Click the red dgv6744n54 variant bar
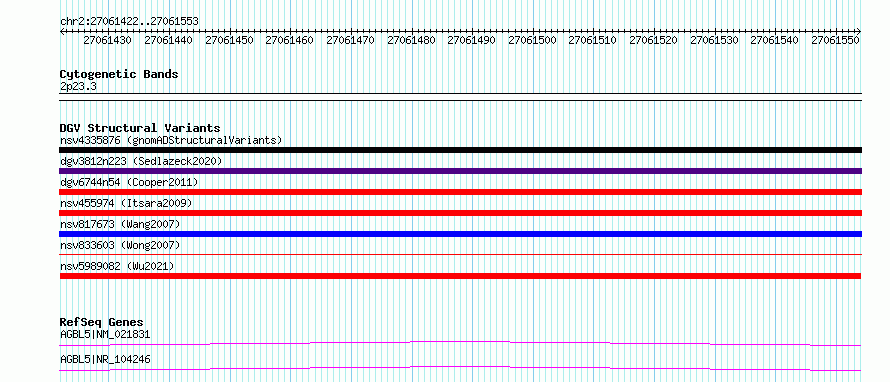890x382 pixels. tap(460, 192)
